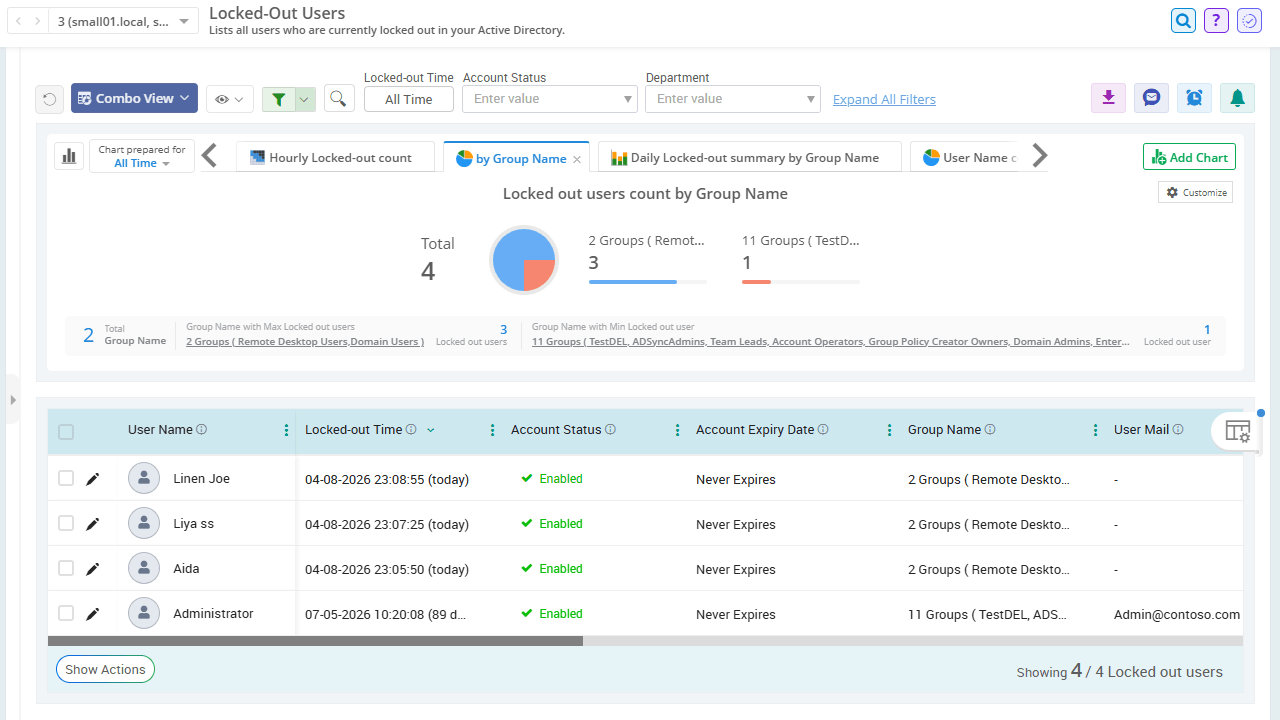Click the alarm clock schedule icon
Viewport: 1280px width, 720px height.
click(1195, 98)
